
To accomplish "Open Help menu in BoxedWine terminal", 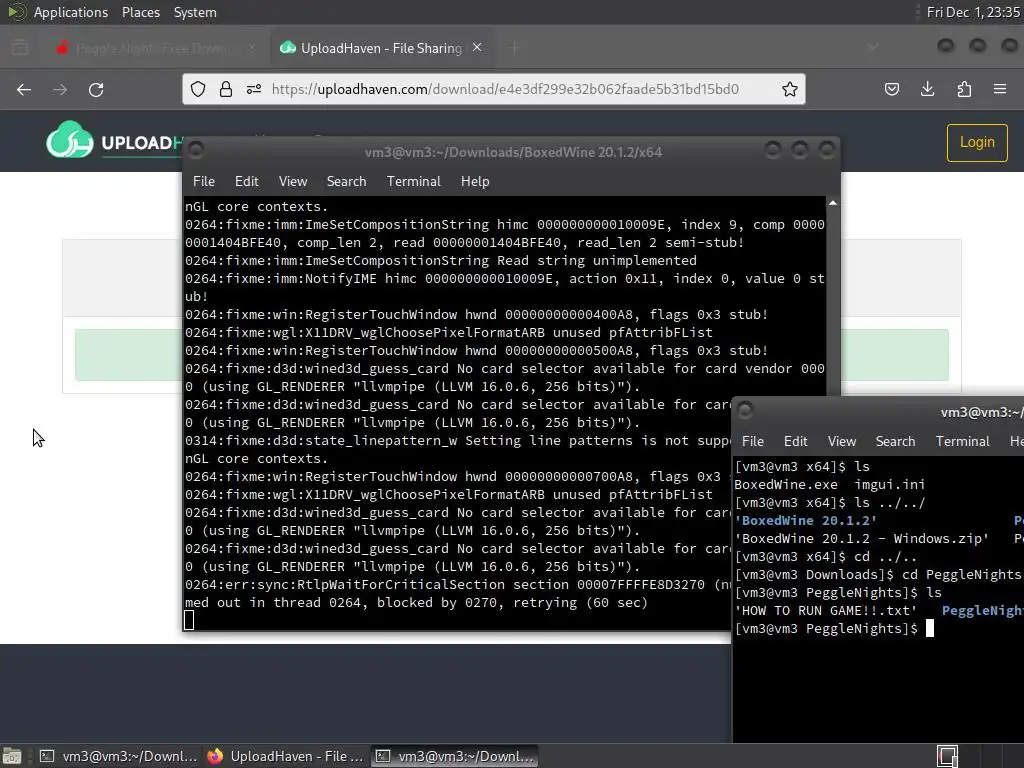I will (x=475, y=182).
